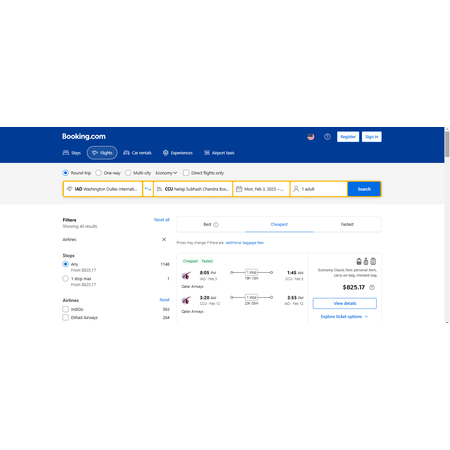Click the green Fastest badge on the flight card
The width and height of the screenshot is (450, 450).
207,261
